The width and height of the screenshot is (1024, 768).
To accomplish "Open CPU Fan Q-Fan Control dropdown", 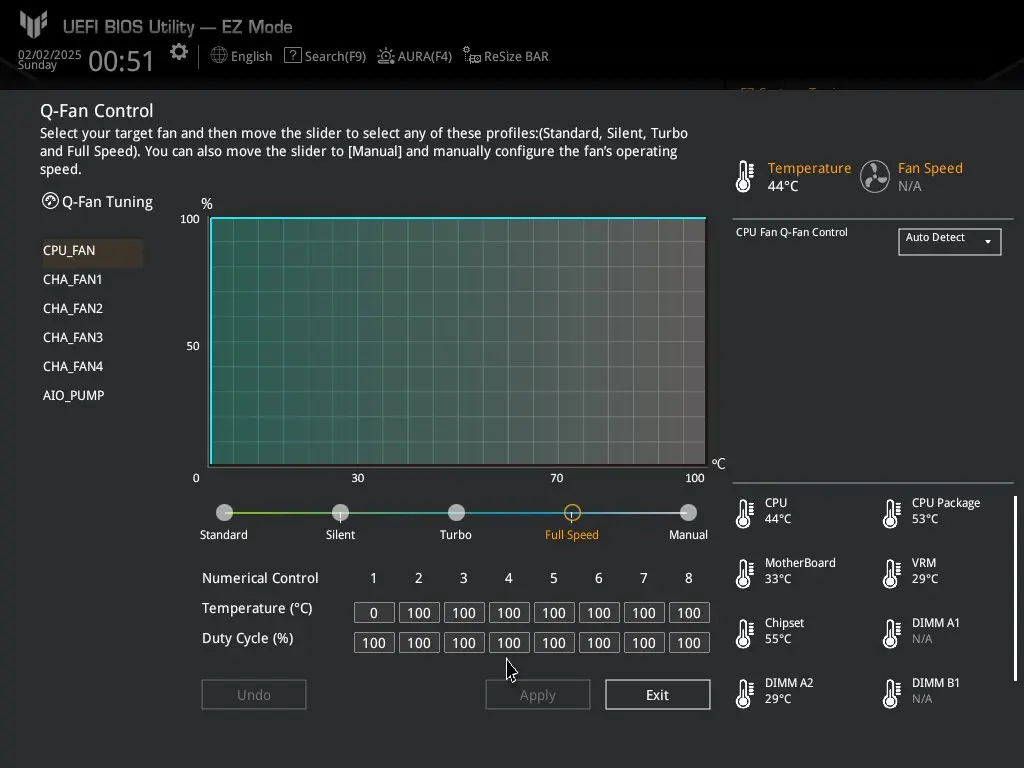I will (950, 242).
